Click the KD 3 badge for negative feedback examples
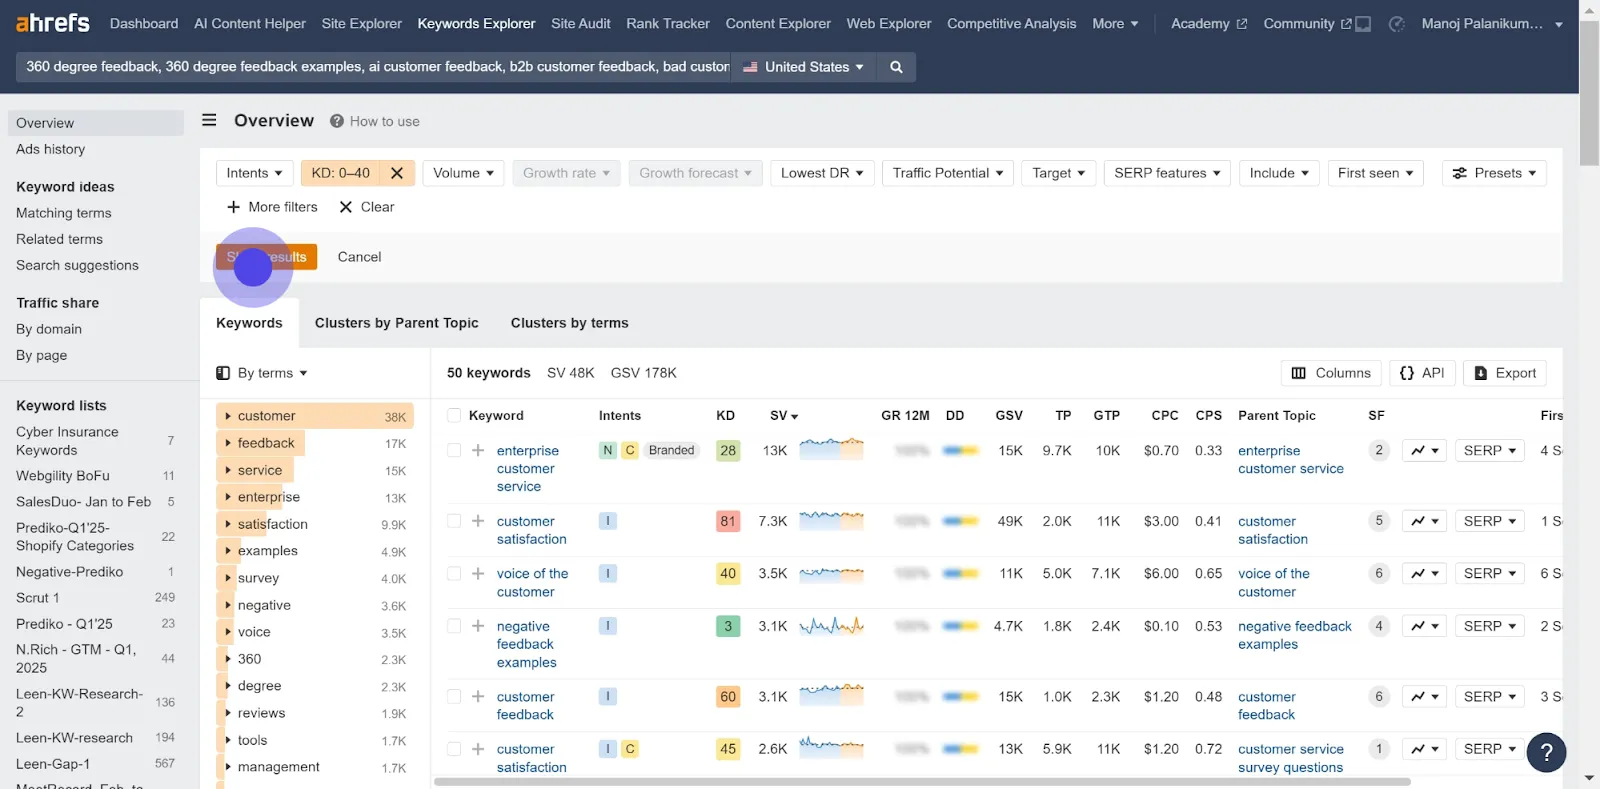This screenshot has width=1600, height=789. tap(728, 626)
